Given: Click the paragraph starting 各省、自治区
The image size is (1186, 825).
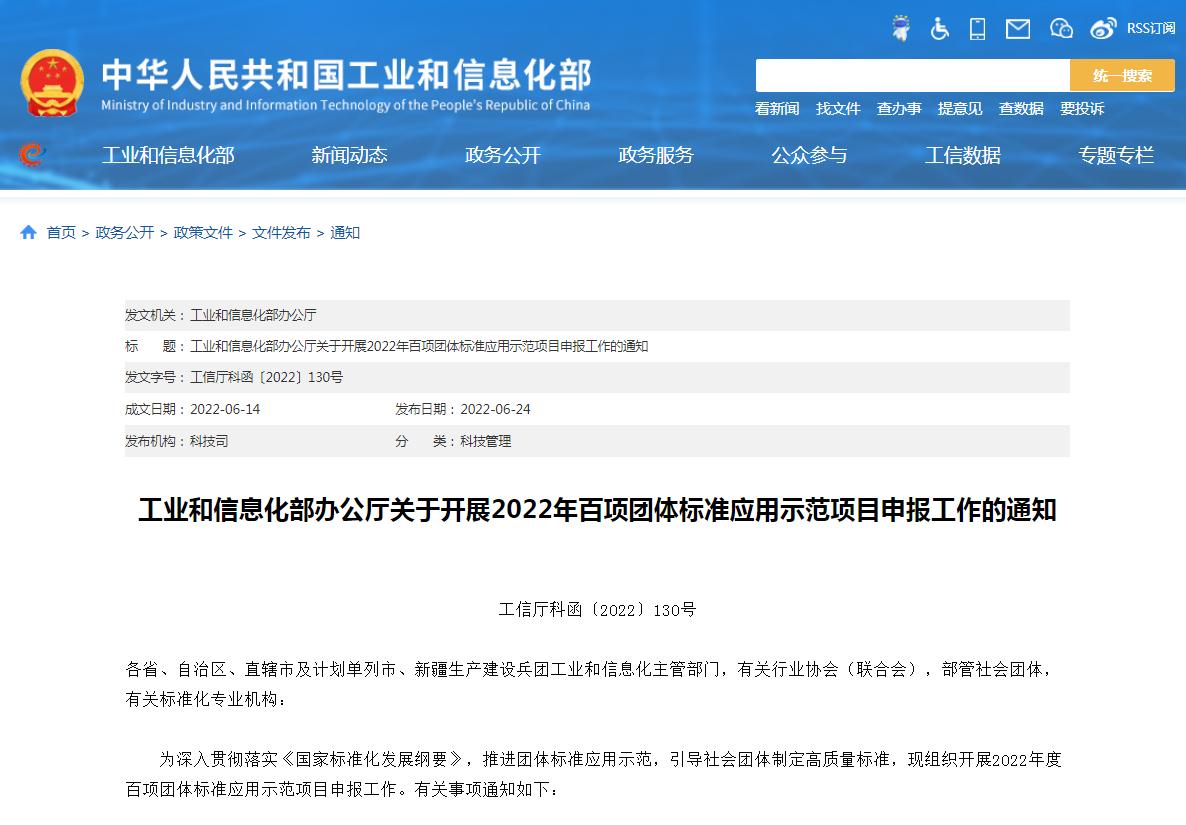Looking at the screenshot, I should [x=590, y=684].
